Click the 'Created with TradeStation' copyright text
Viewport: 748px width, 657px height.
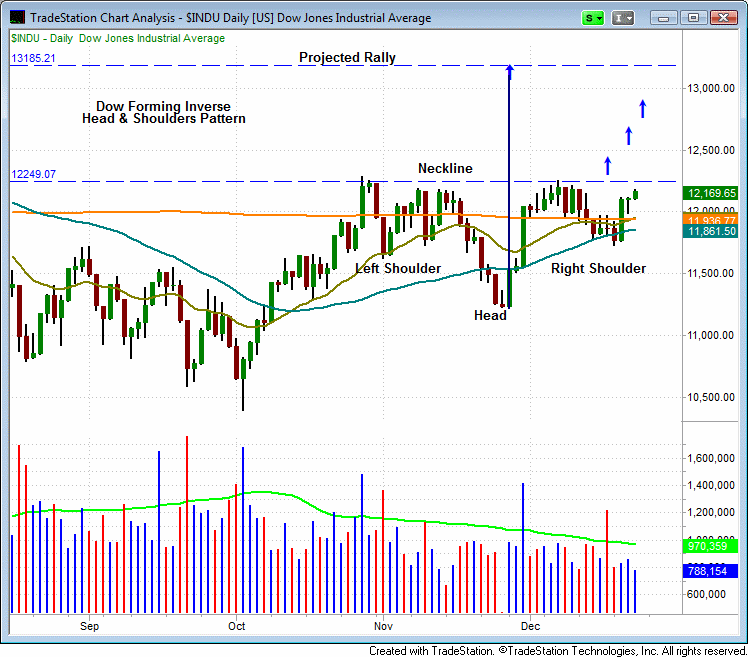tap(558, 651)
